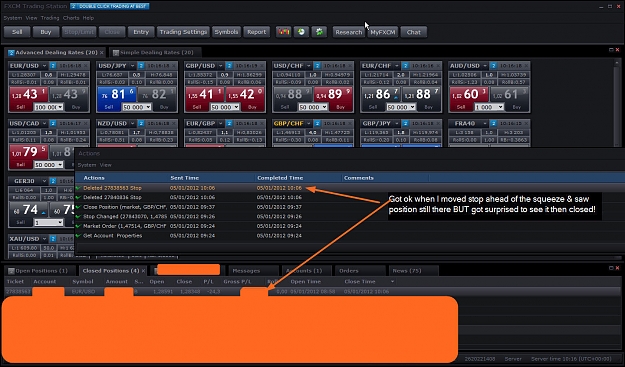625x367 pixels.
Task: Click the blue '2' icon on EUR/GBP tile
Action: (229, 124)
